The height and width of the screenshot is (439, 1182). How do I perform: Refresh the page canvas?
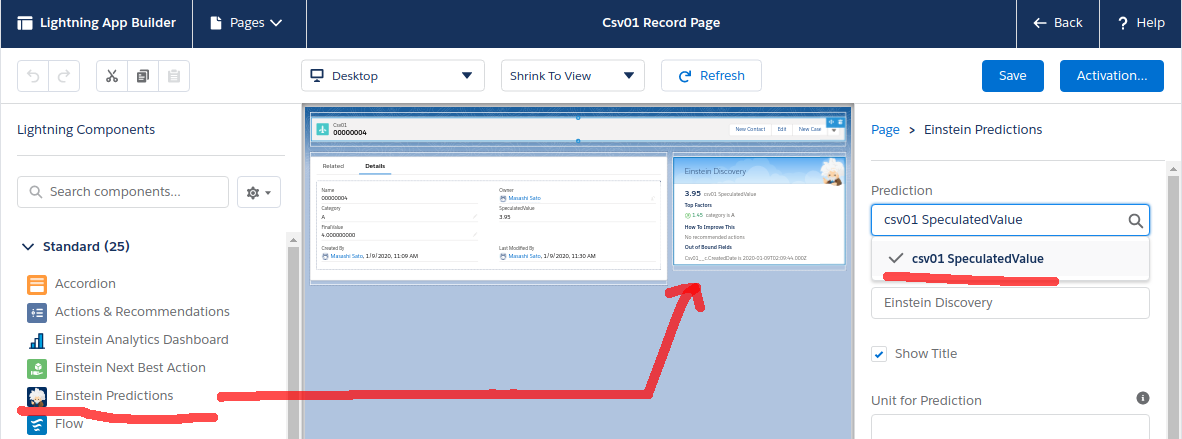pos(711,75)
